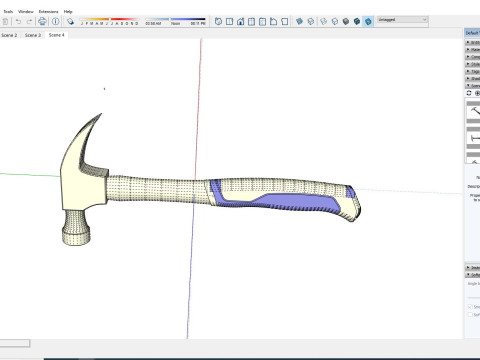The height and width of the screenshot is (360, 480).
Task: Expand the Shadows tray panel
Action: pyautogui.click(x=473, y=79)
